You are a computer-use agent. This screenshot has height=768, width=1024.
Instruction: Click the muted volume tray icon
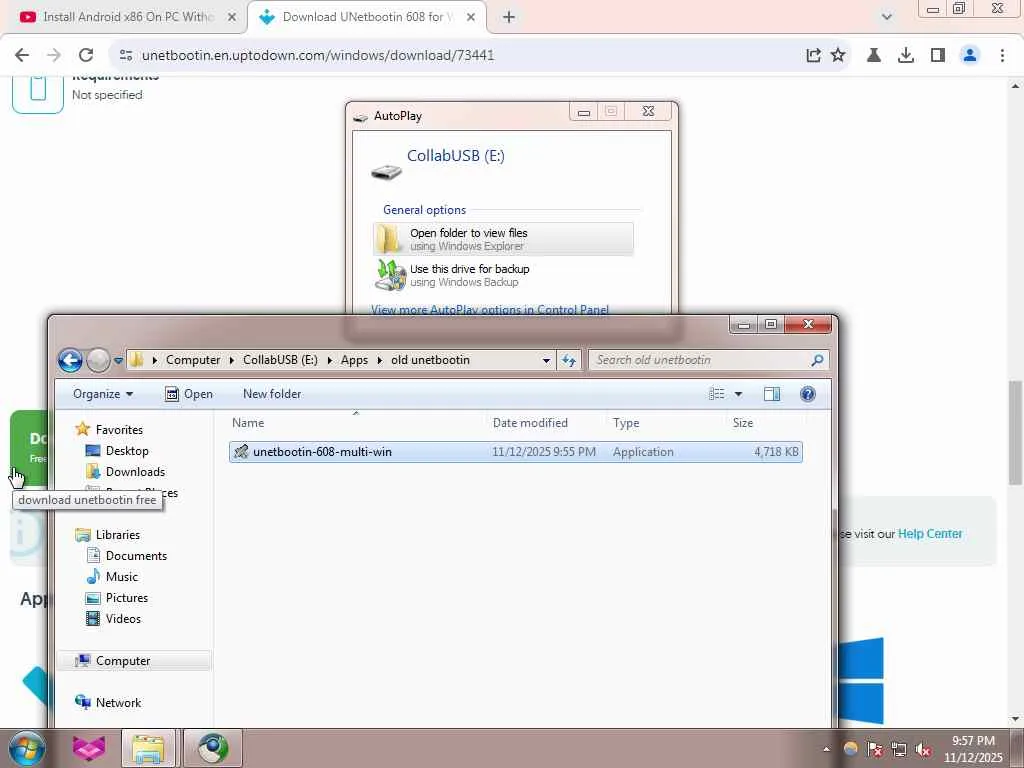(923, 750)
